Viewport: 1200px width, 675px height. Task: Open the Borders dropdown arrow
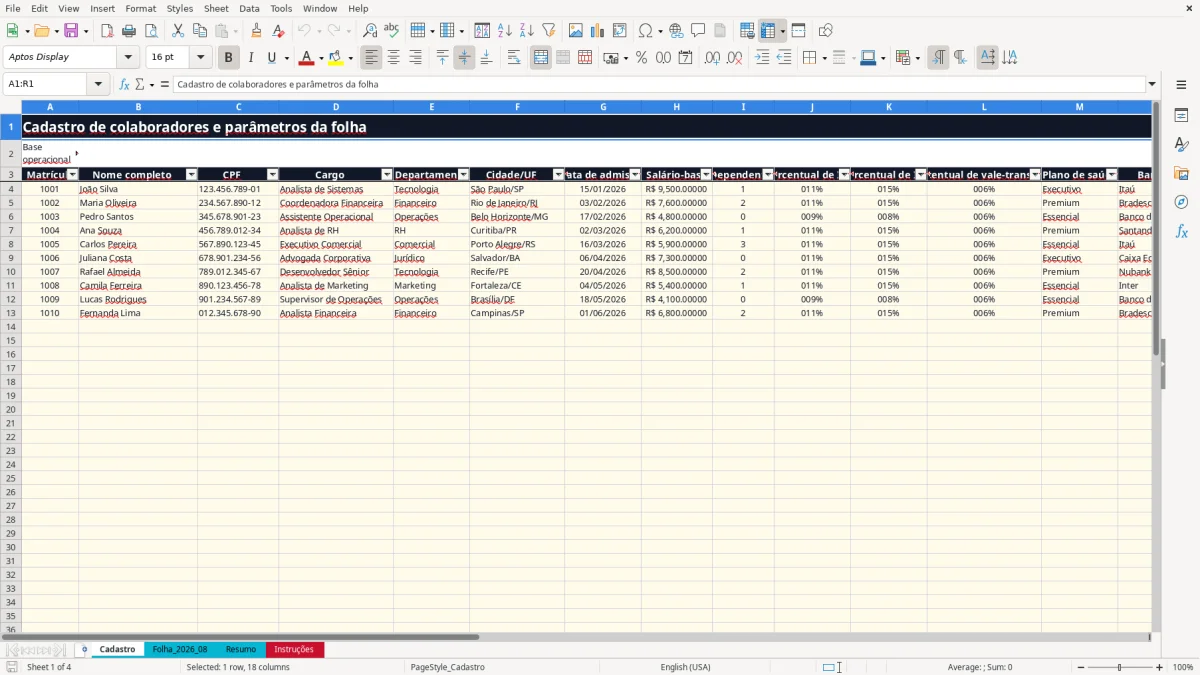click(x=823, y=58)
